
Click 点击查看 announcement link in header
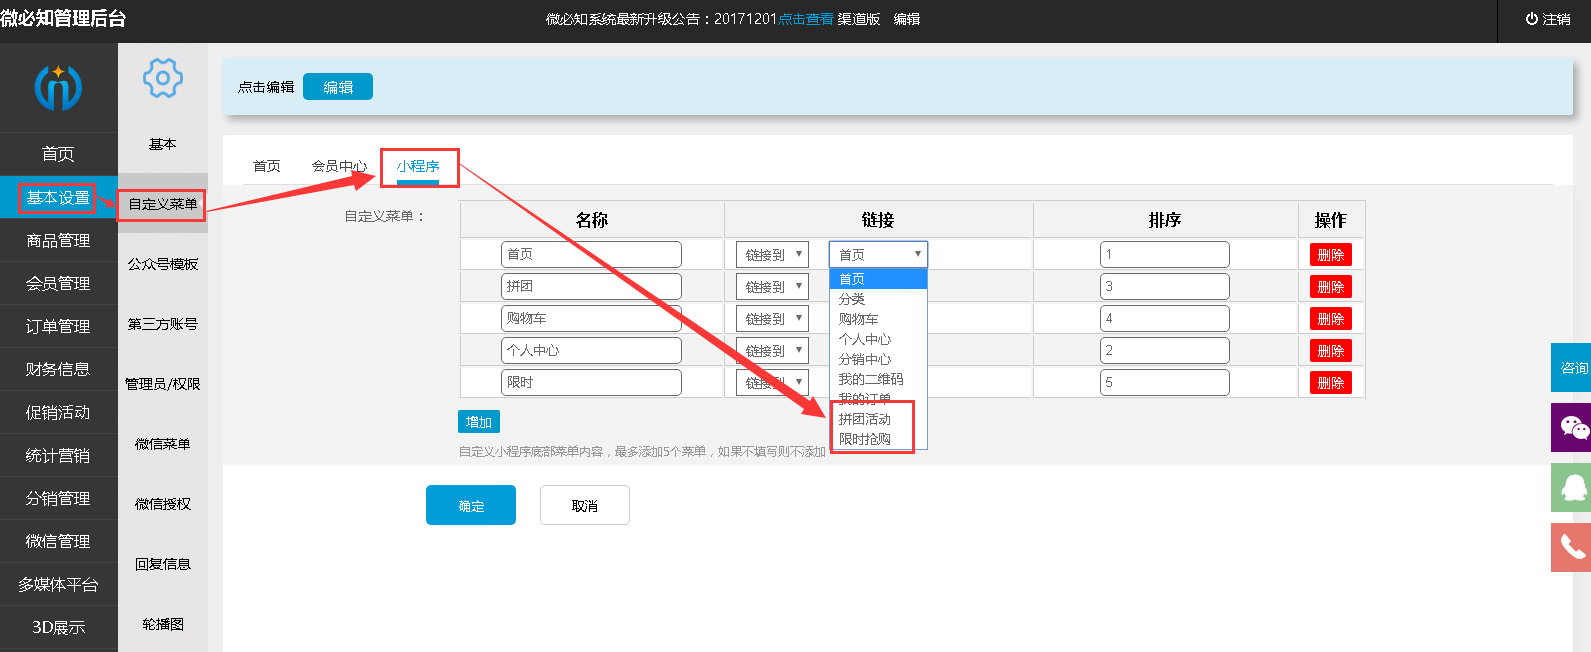tap(805, 19)
